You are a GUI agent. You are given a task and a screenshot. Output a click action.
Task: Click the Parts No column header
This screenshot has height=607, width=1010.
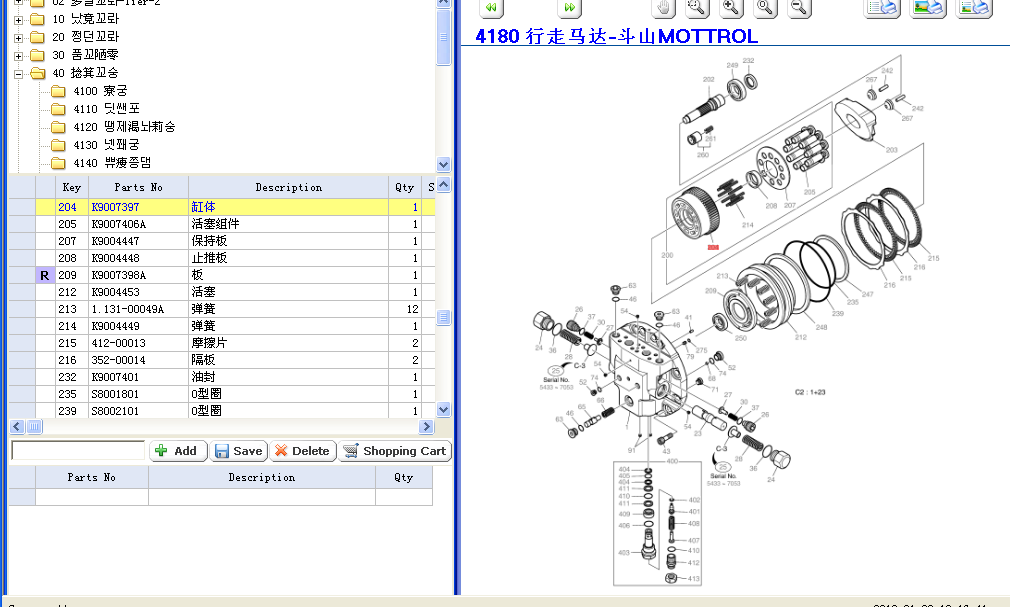pos(138,188)
